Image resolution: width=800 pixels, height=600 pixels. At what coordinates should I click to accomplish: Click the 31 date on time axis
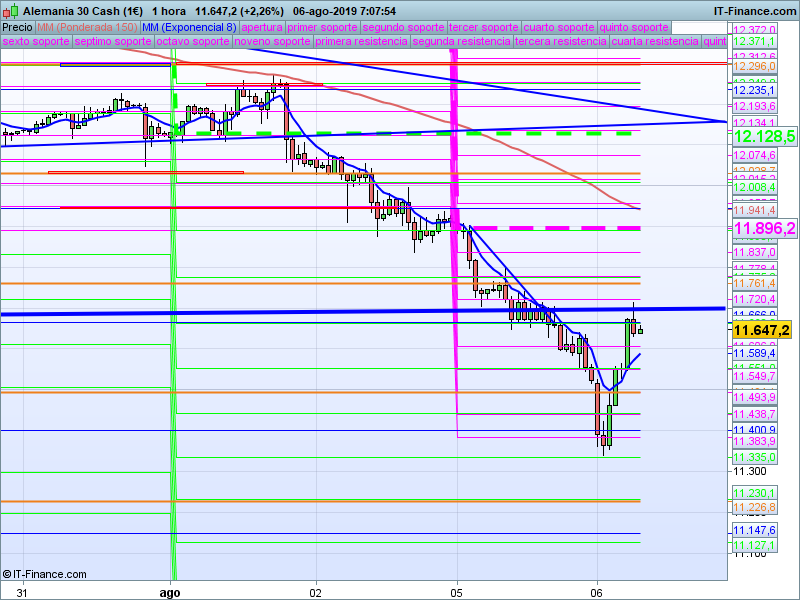click(x=21, y=593)
